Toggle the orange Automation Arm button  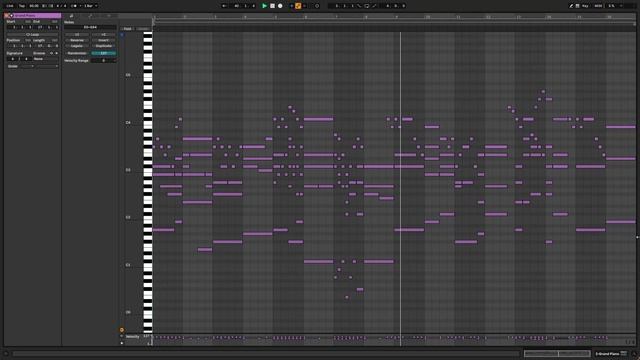coord(298,6)
